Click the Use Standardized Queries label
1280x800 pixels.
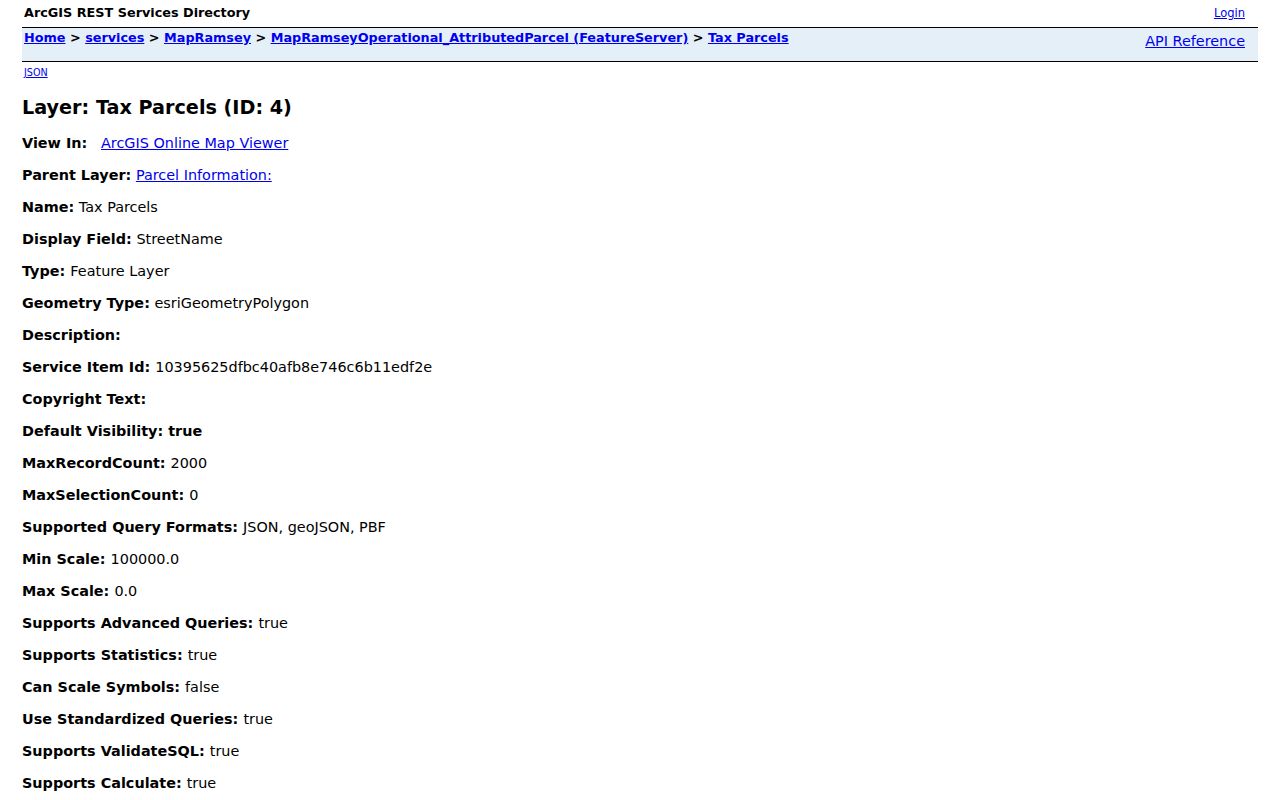(130, 719)
